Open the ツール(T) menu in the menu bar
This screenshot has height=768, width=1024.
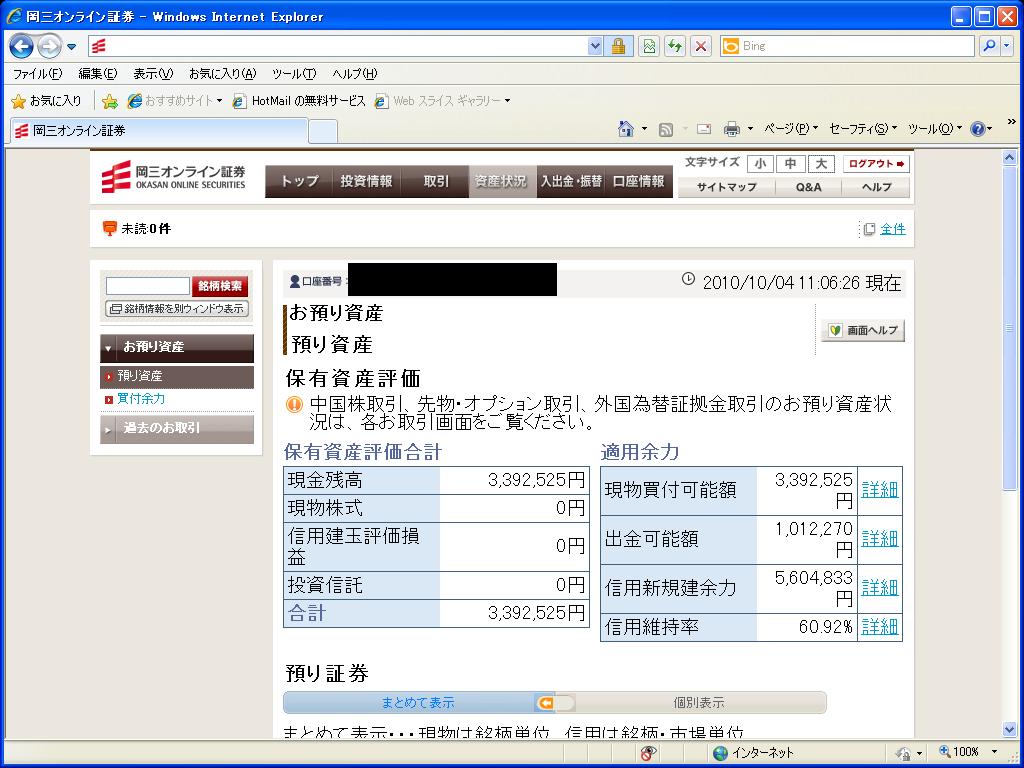(294, 74)
